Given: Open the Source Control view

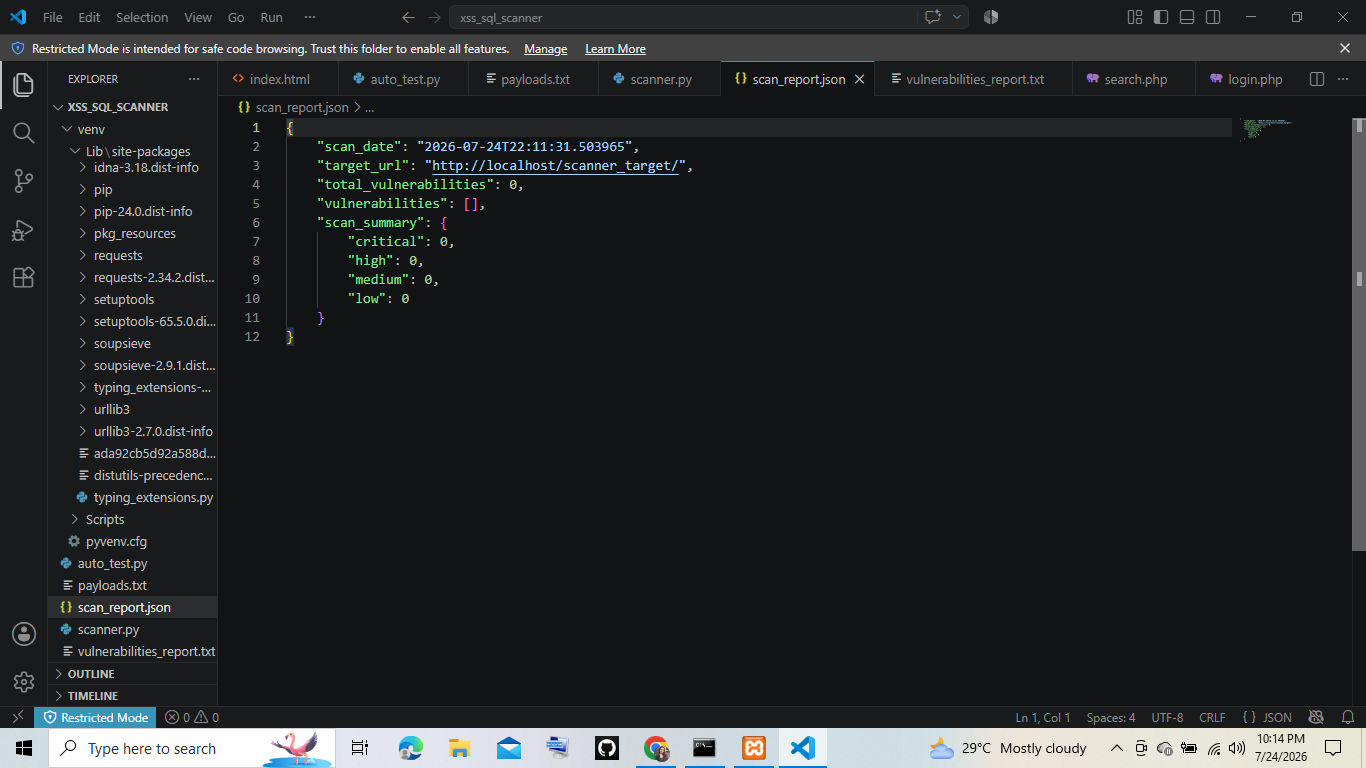Looking at the screenshot, I should click(x=24, y=181).
